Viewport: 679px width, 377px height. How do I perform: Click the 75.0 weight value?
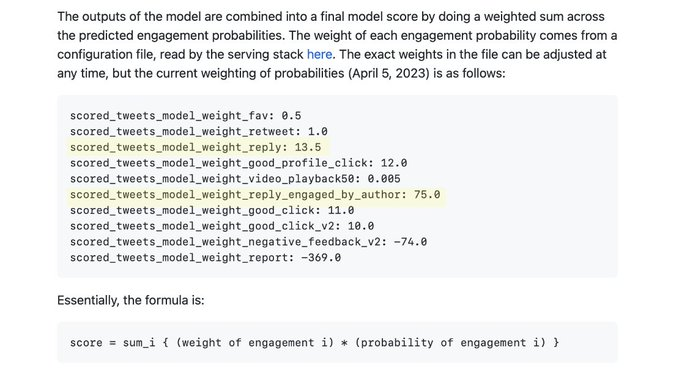point(427,194)
